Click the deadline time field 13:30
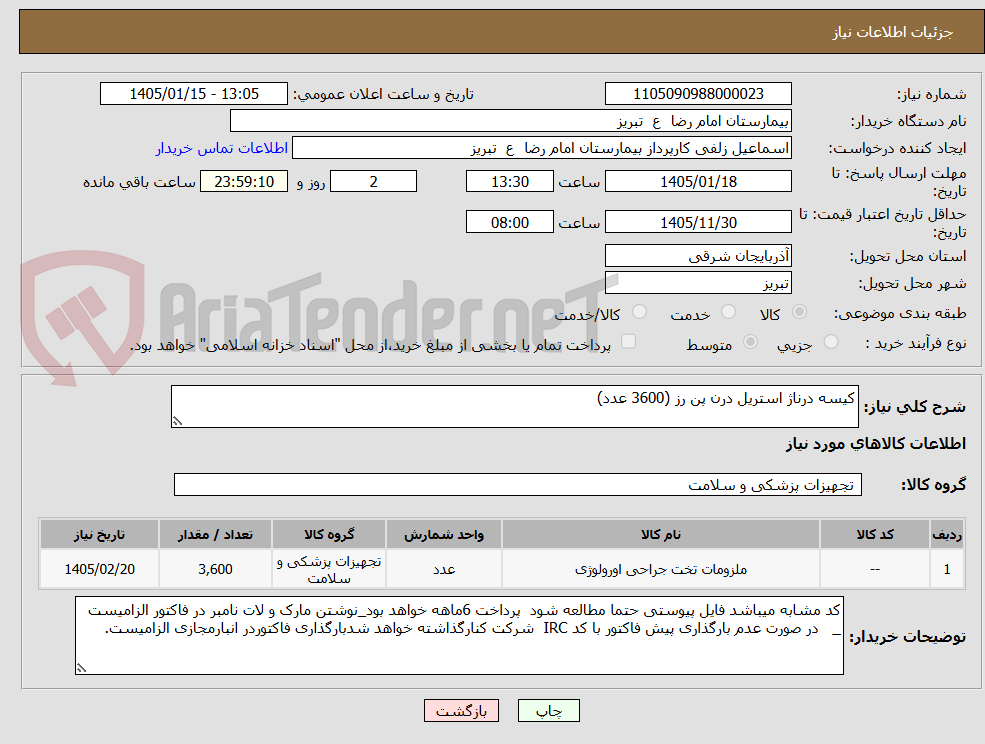This screenshot has width=985, height=744. [509, 182]
